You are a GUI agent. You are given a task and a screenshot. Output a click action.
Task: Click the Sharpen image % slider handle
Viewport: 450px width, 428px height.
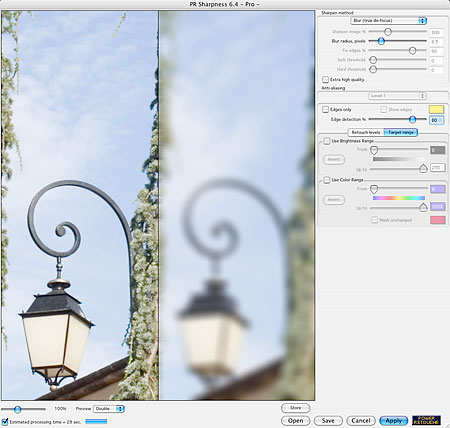point(388,32)
